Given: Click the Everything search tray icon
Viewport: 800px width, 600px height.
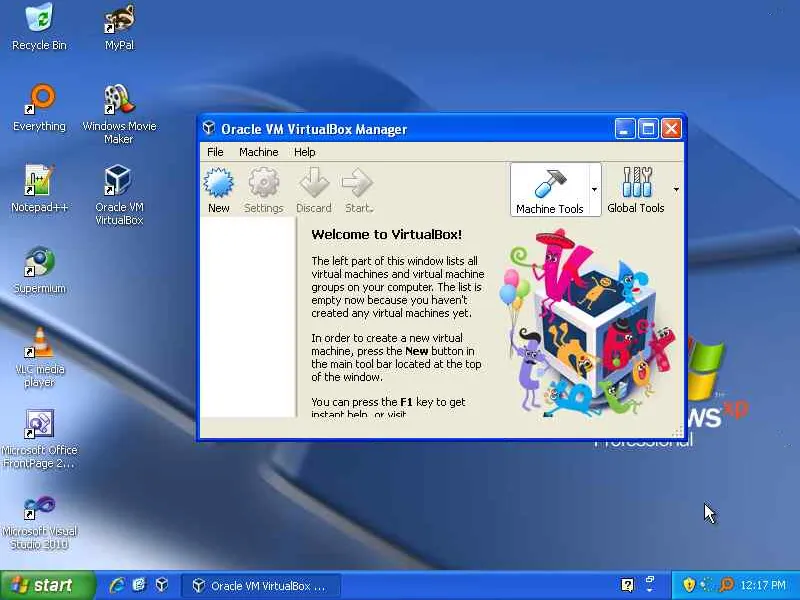Looking at the screenshot, I should pos(726,585).
